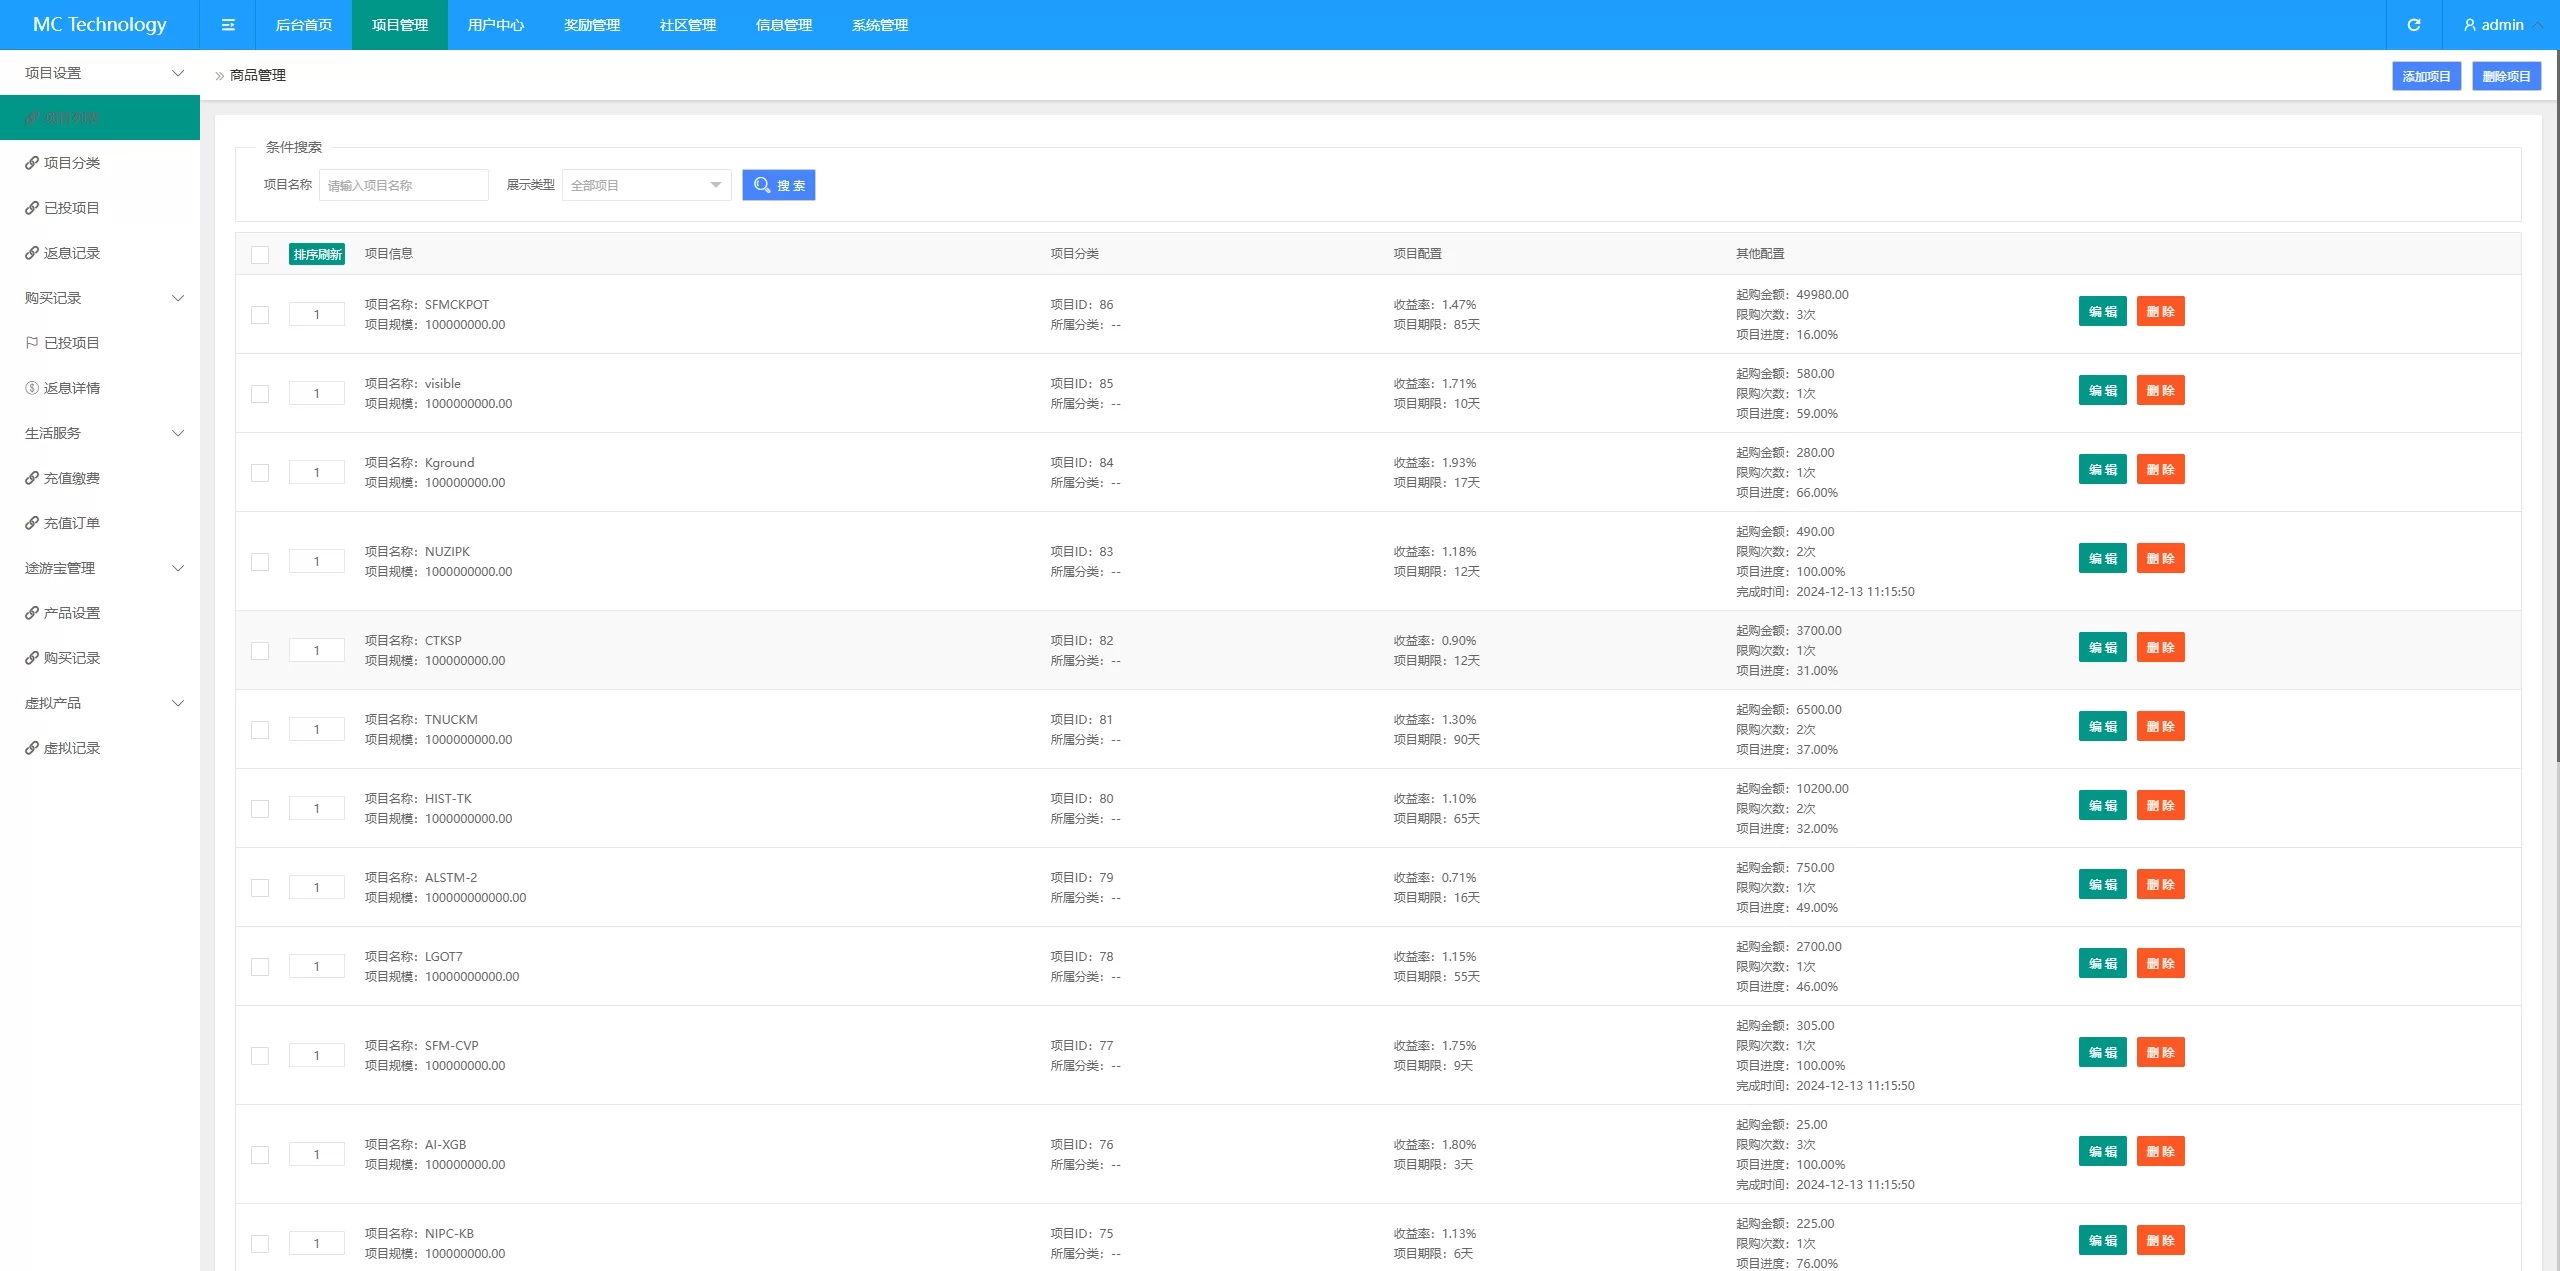Image resolution: width=2560 pixels, height=1271 pixels.
Task: Click the 添加项目 button
Action: pyautogui.click(x=2426, y=76)
